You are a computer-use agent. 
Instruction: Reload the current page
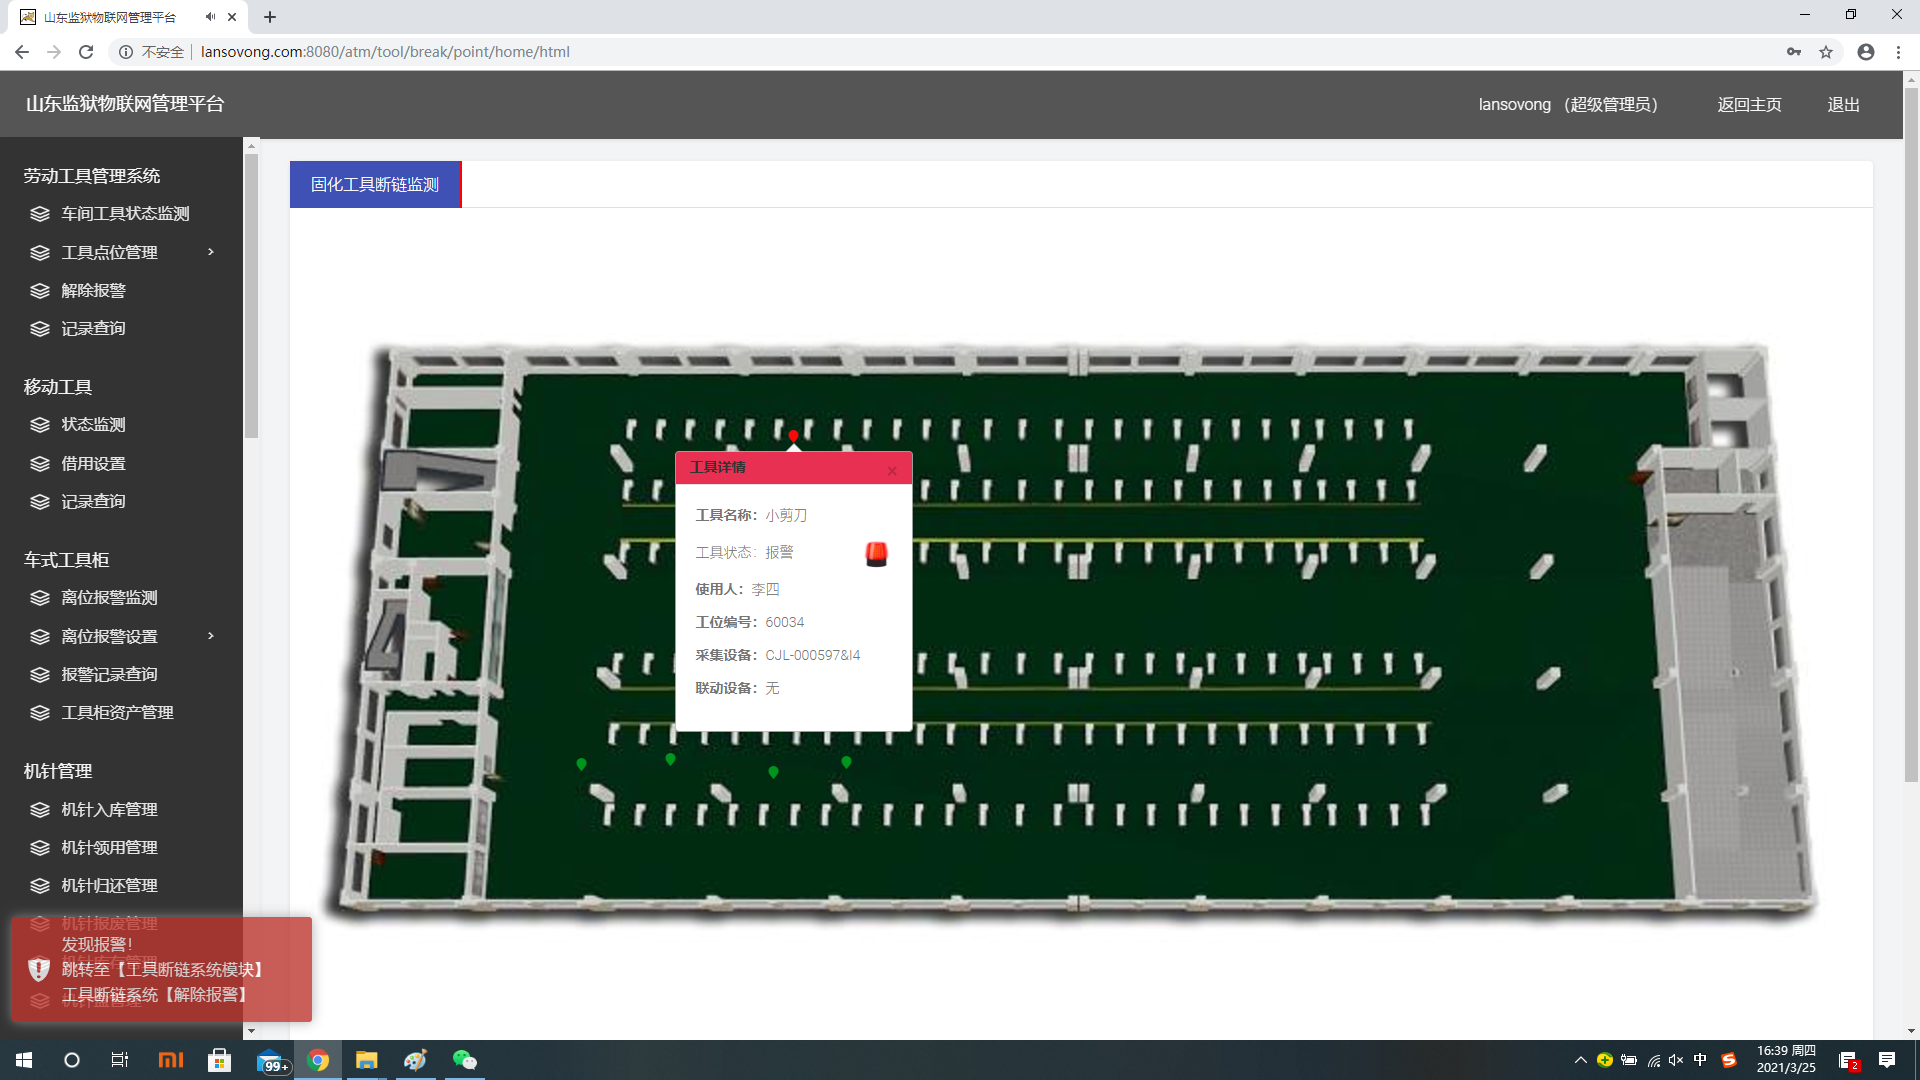tap(86, 52)
